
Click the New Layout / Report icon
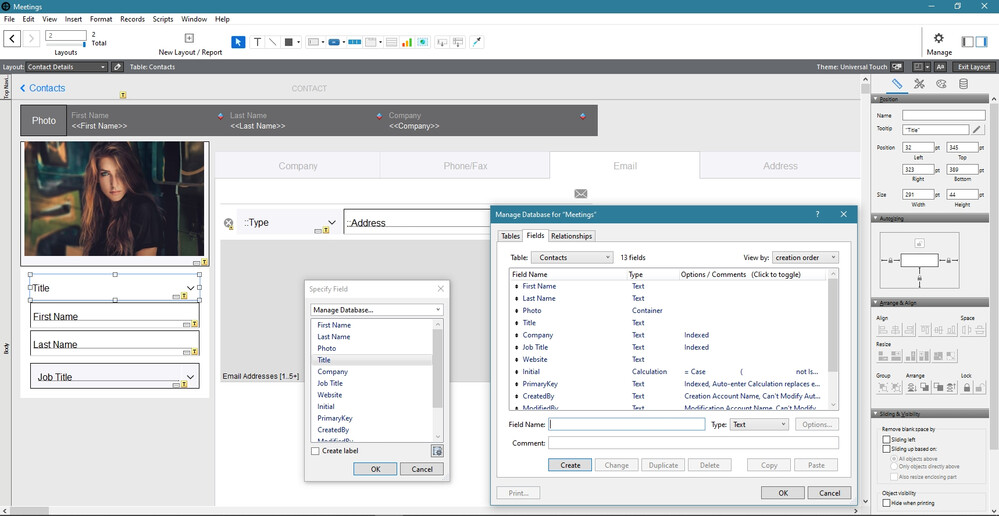[x=190, y=39]
